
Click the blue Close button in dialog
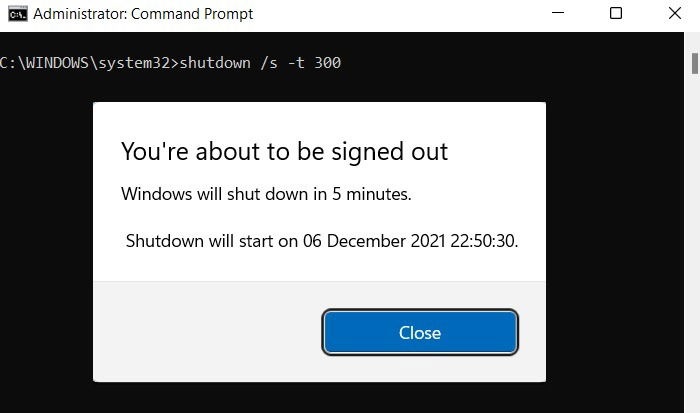[420, 333]
